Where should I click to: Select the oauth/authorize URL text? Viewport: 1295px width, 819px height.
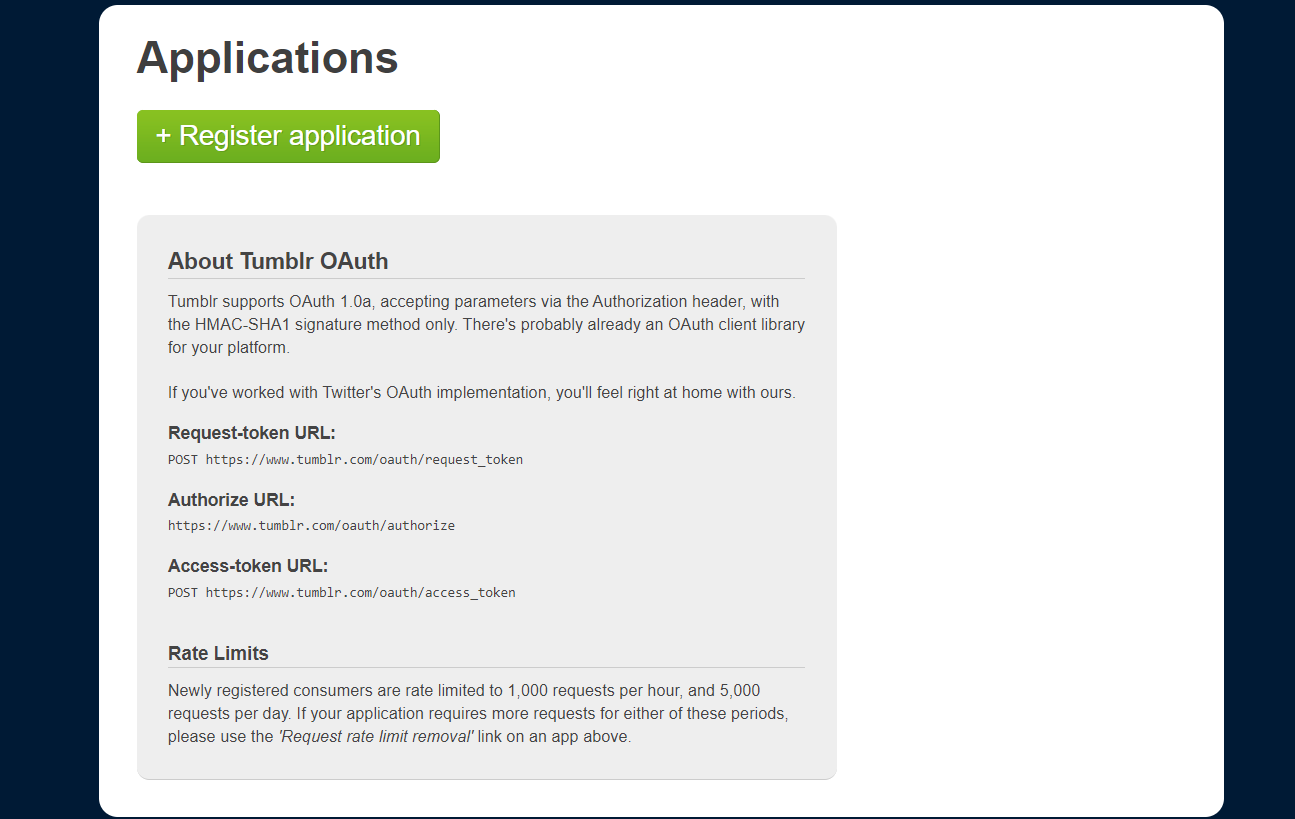coord(311,526)
